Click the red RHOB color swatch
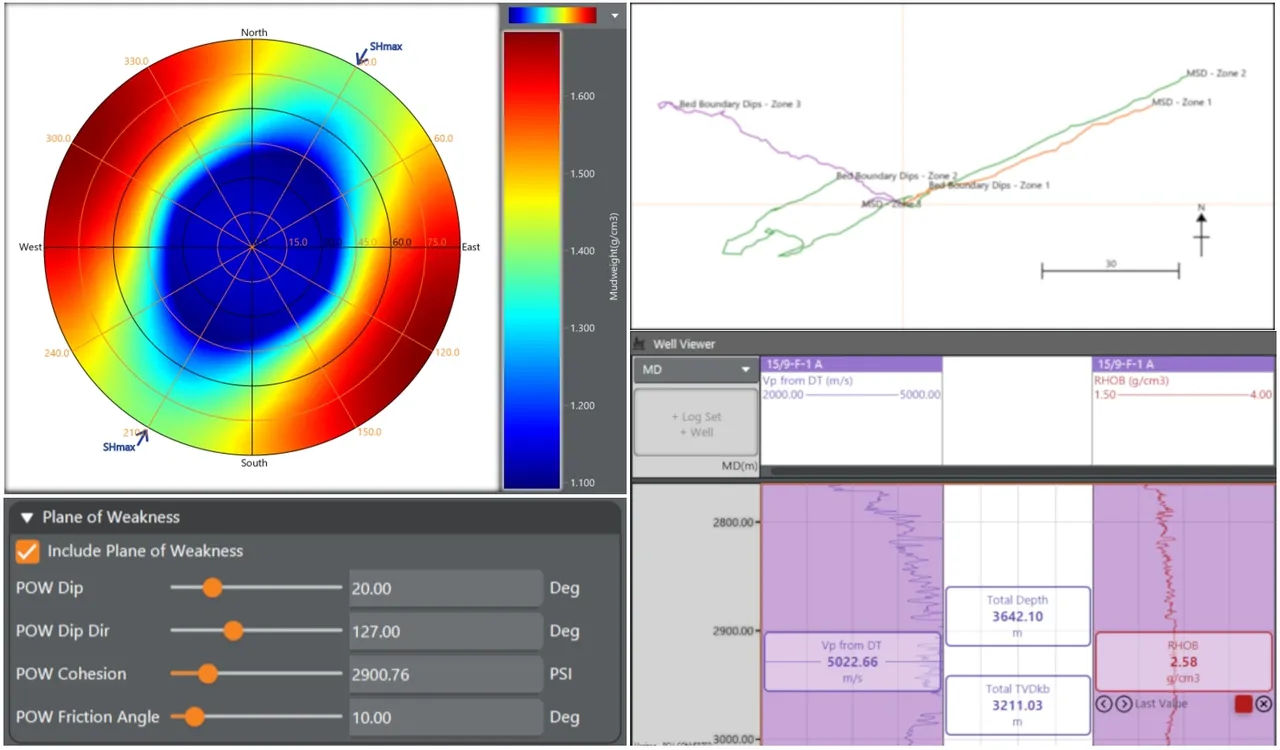This screenshot has height=750, width=1280. (1244, 704)
